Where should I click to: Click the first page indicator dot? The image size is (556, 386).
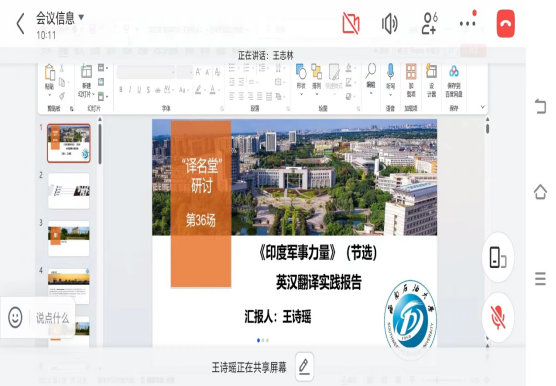[258, 340]
